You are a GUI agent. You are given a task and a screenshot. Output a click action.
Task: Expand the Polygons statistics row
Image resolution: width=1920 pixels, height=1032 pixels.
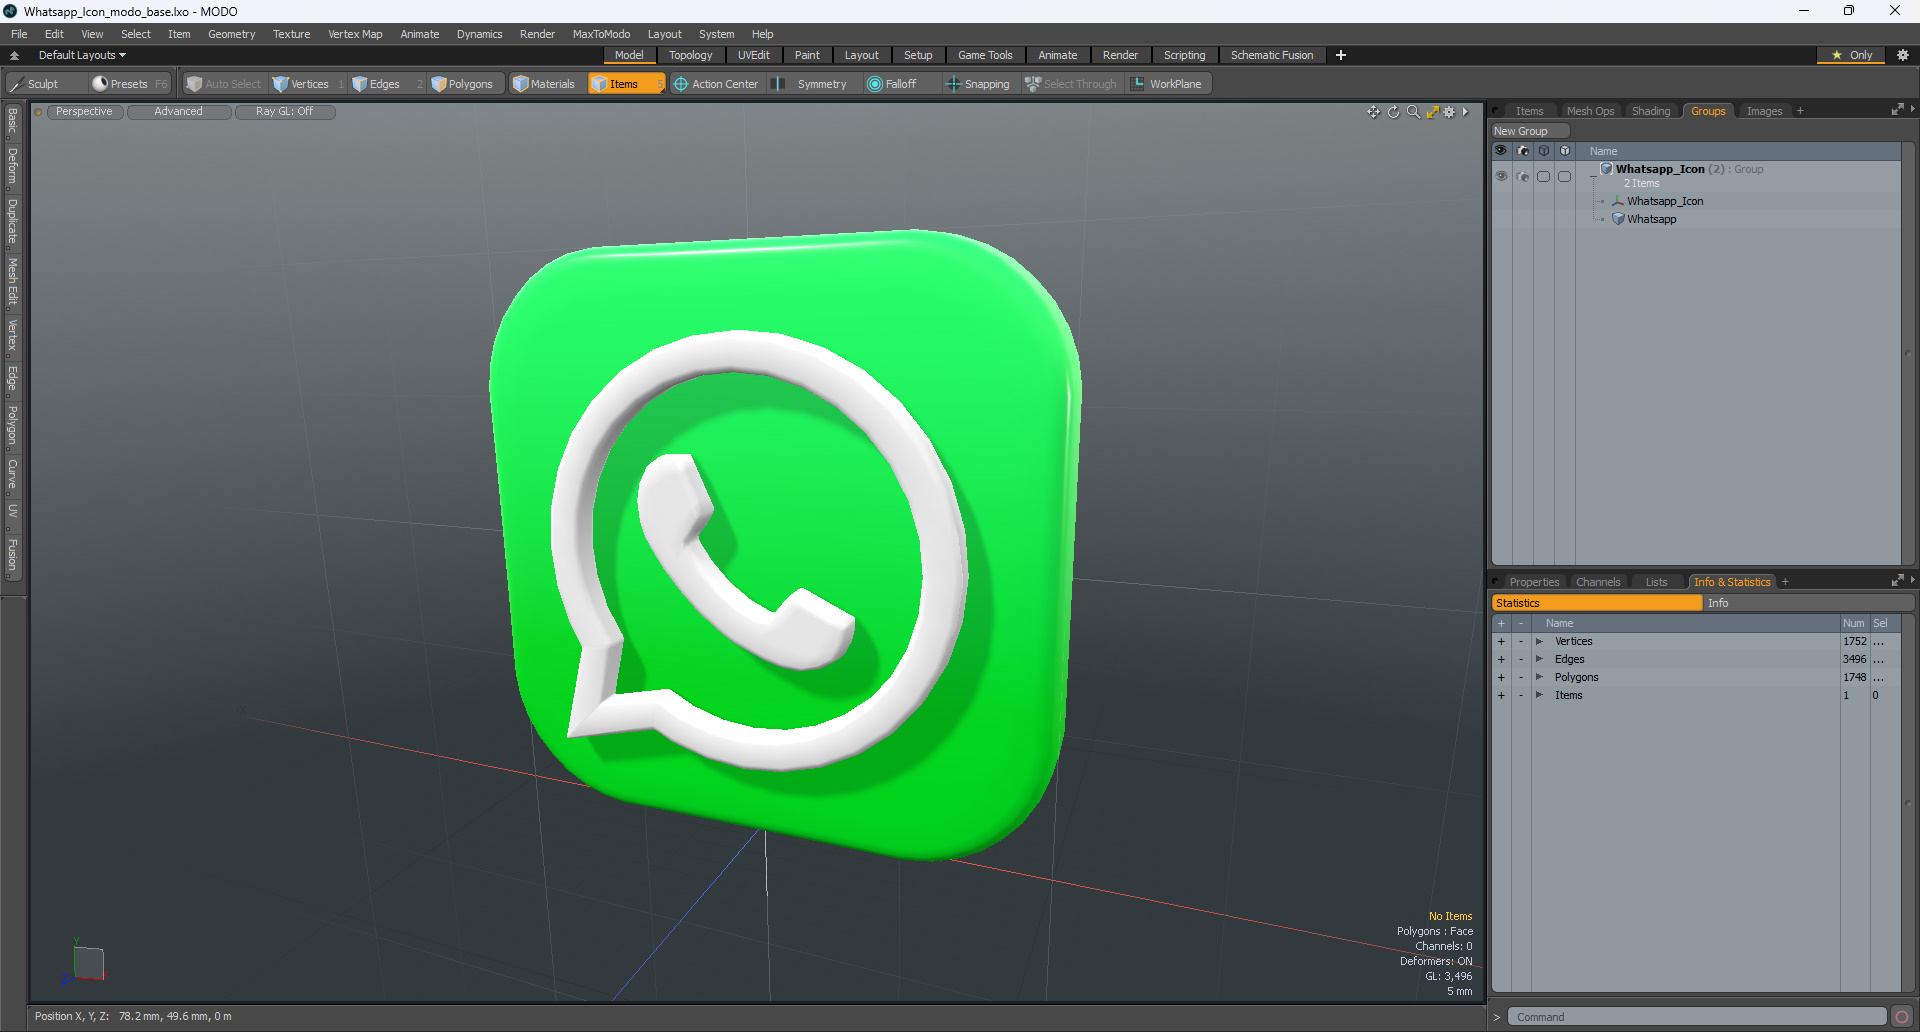click(1540, 677)
